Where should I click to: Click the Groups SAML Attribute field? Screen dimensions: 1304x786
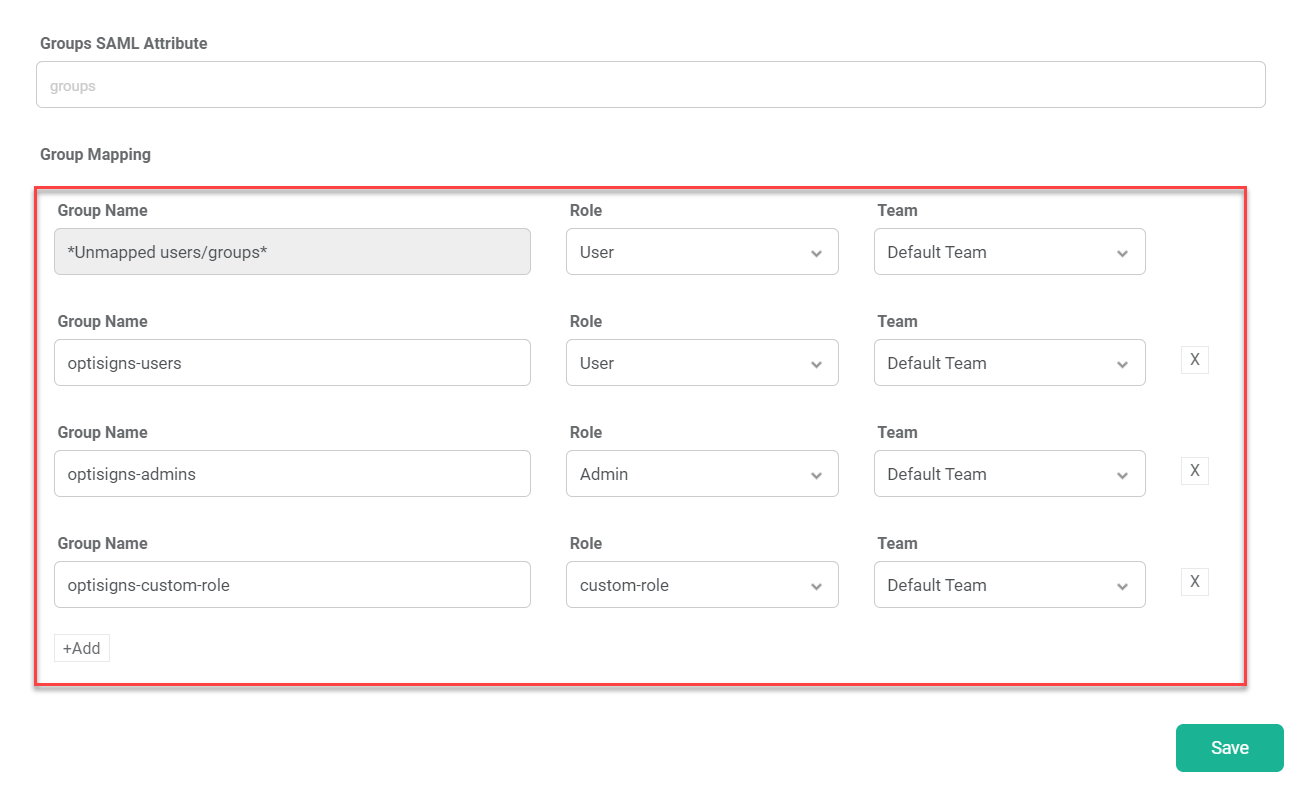pos(650,85)
